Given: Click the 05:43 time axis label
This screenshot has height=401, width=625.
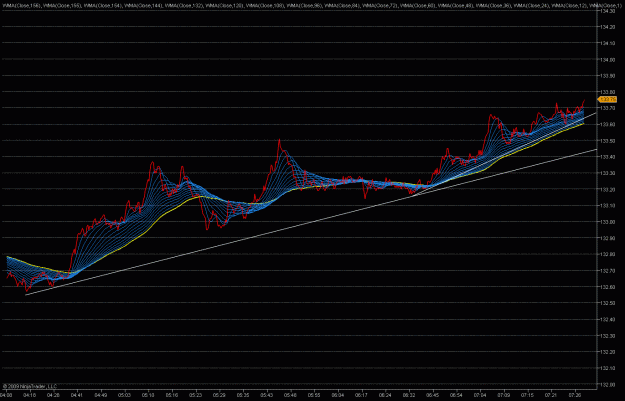Looking at the screenshot, I should tap(267, 395).
